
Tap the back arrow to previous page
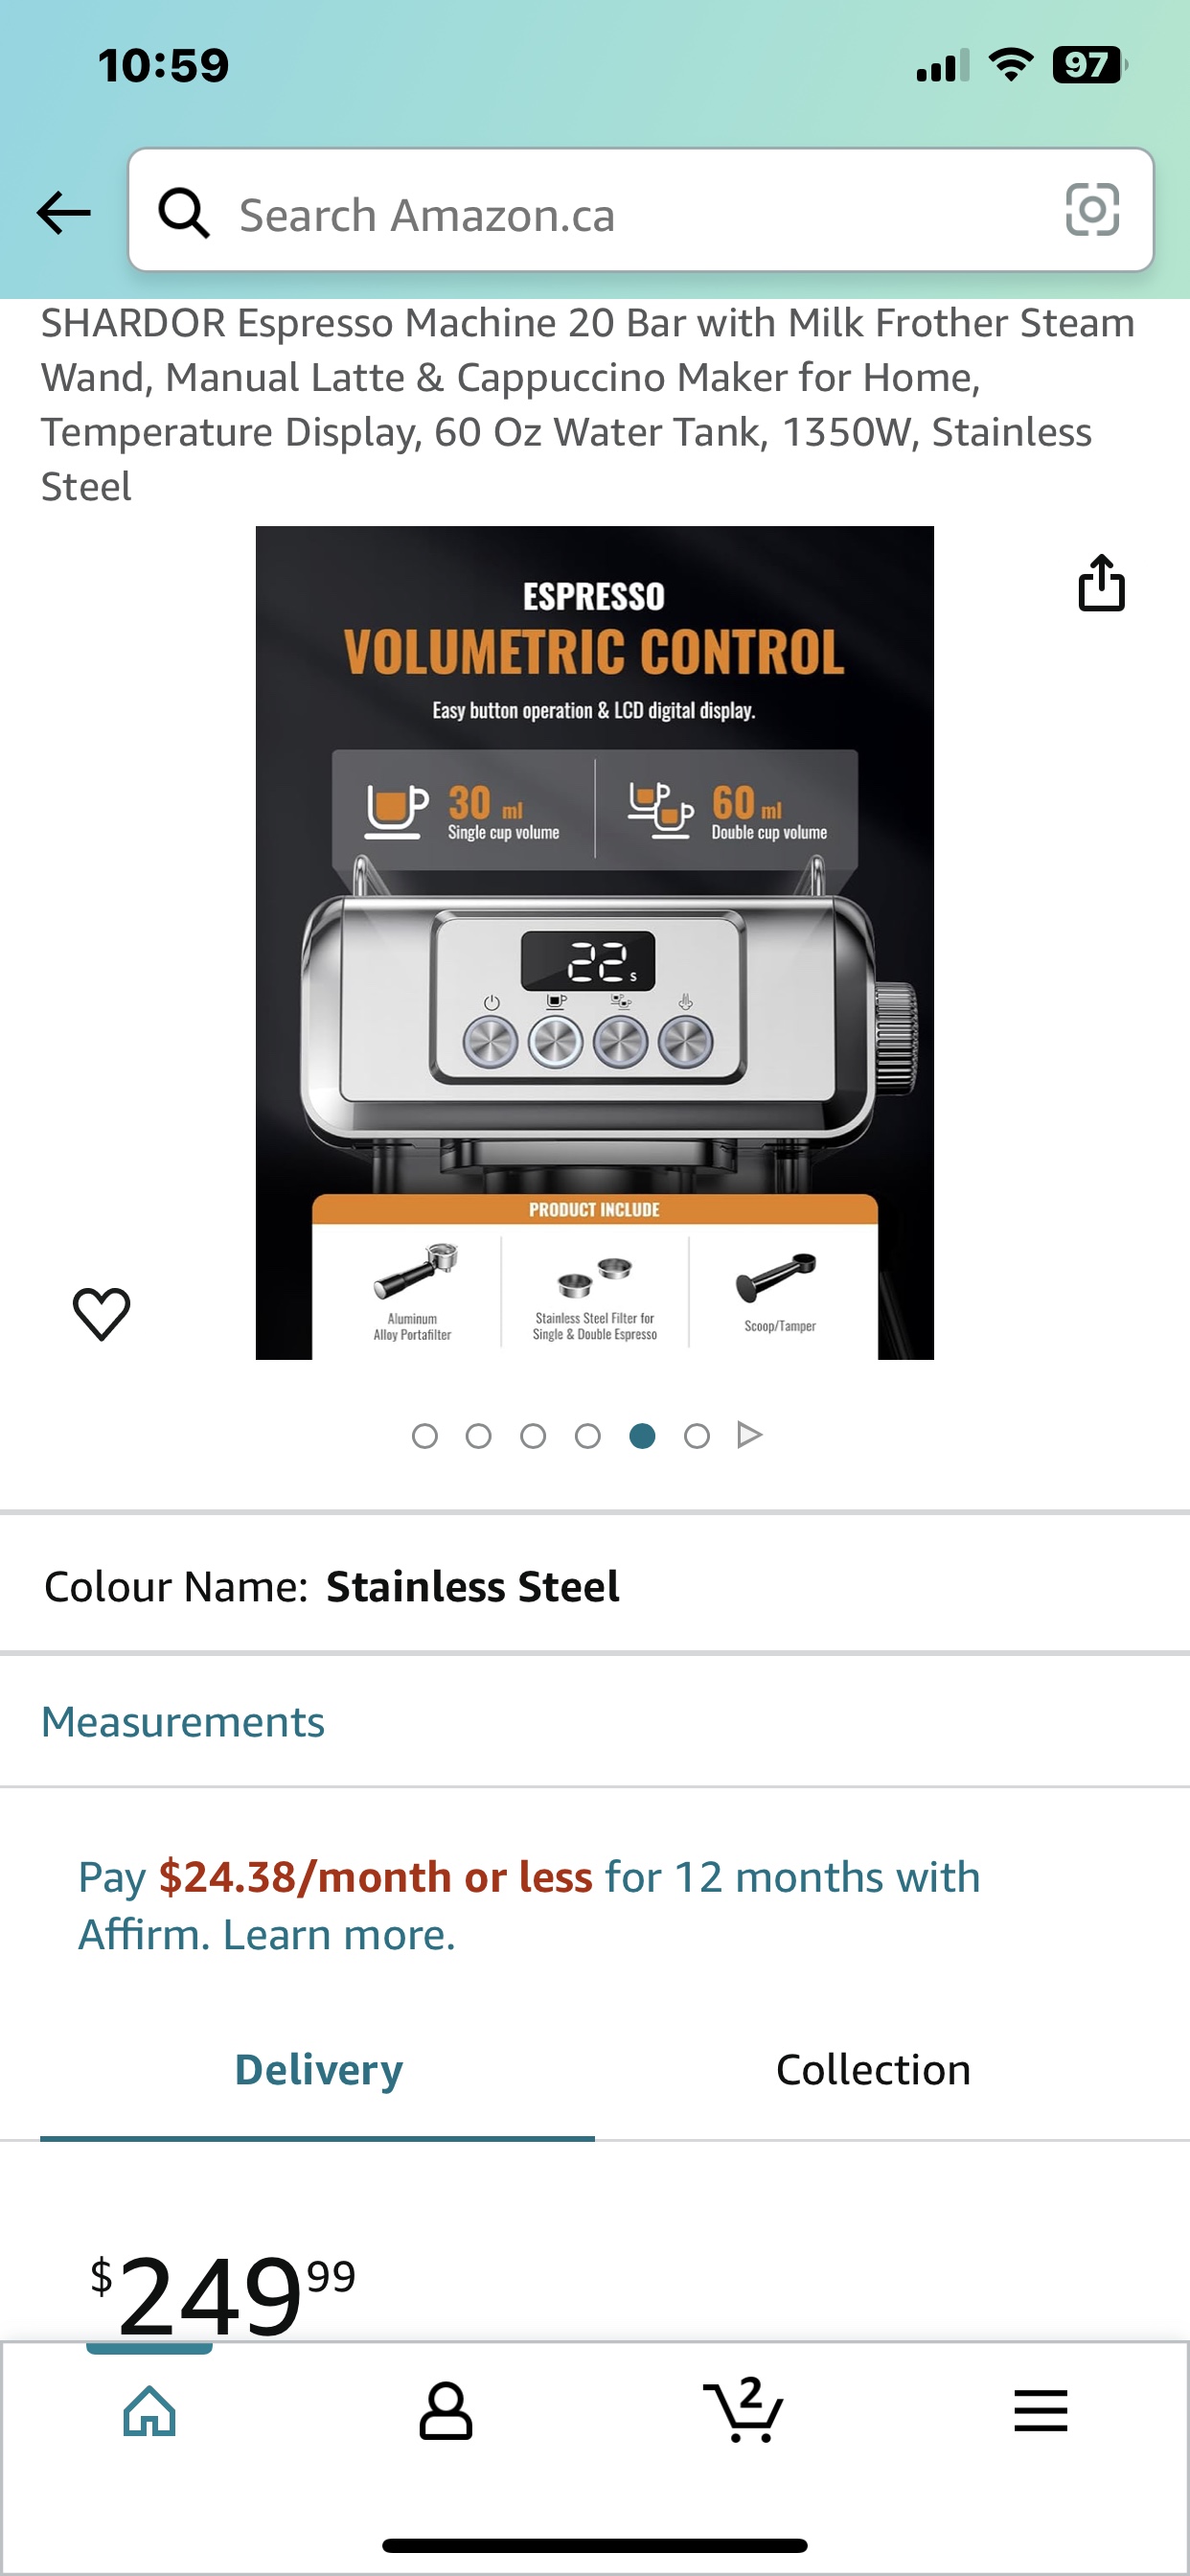[x=63, y=212]
